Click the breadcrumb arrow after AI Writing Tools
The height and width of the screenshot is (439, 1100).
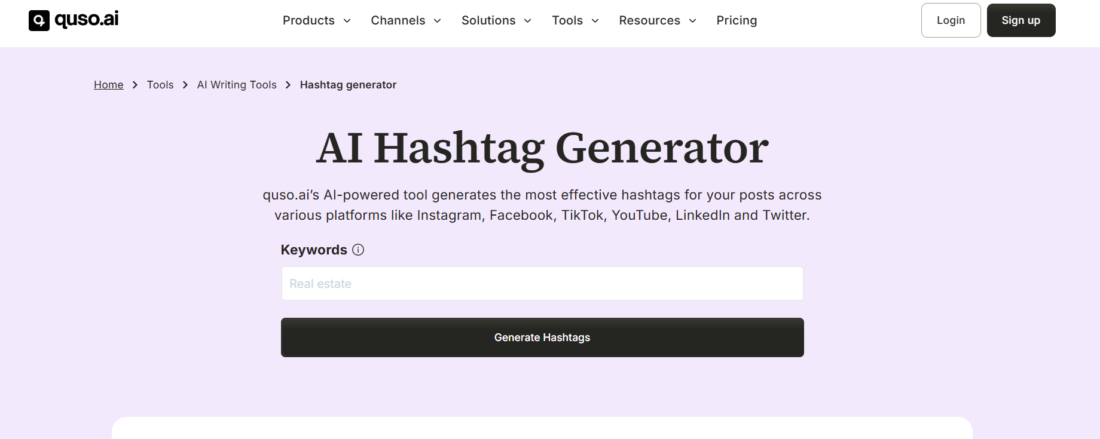288,85
